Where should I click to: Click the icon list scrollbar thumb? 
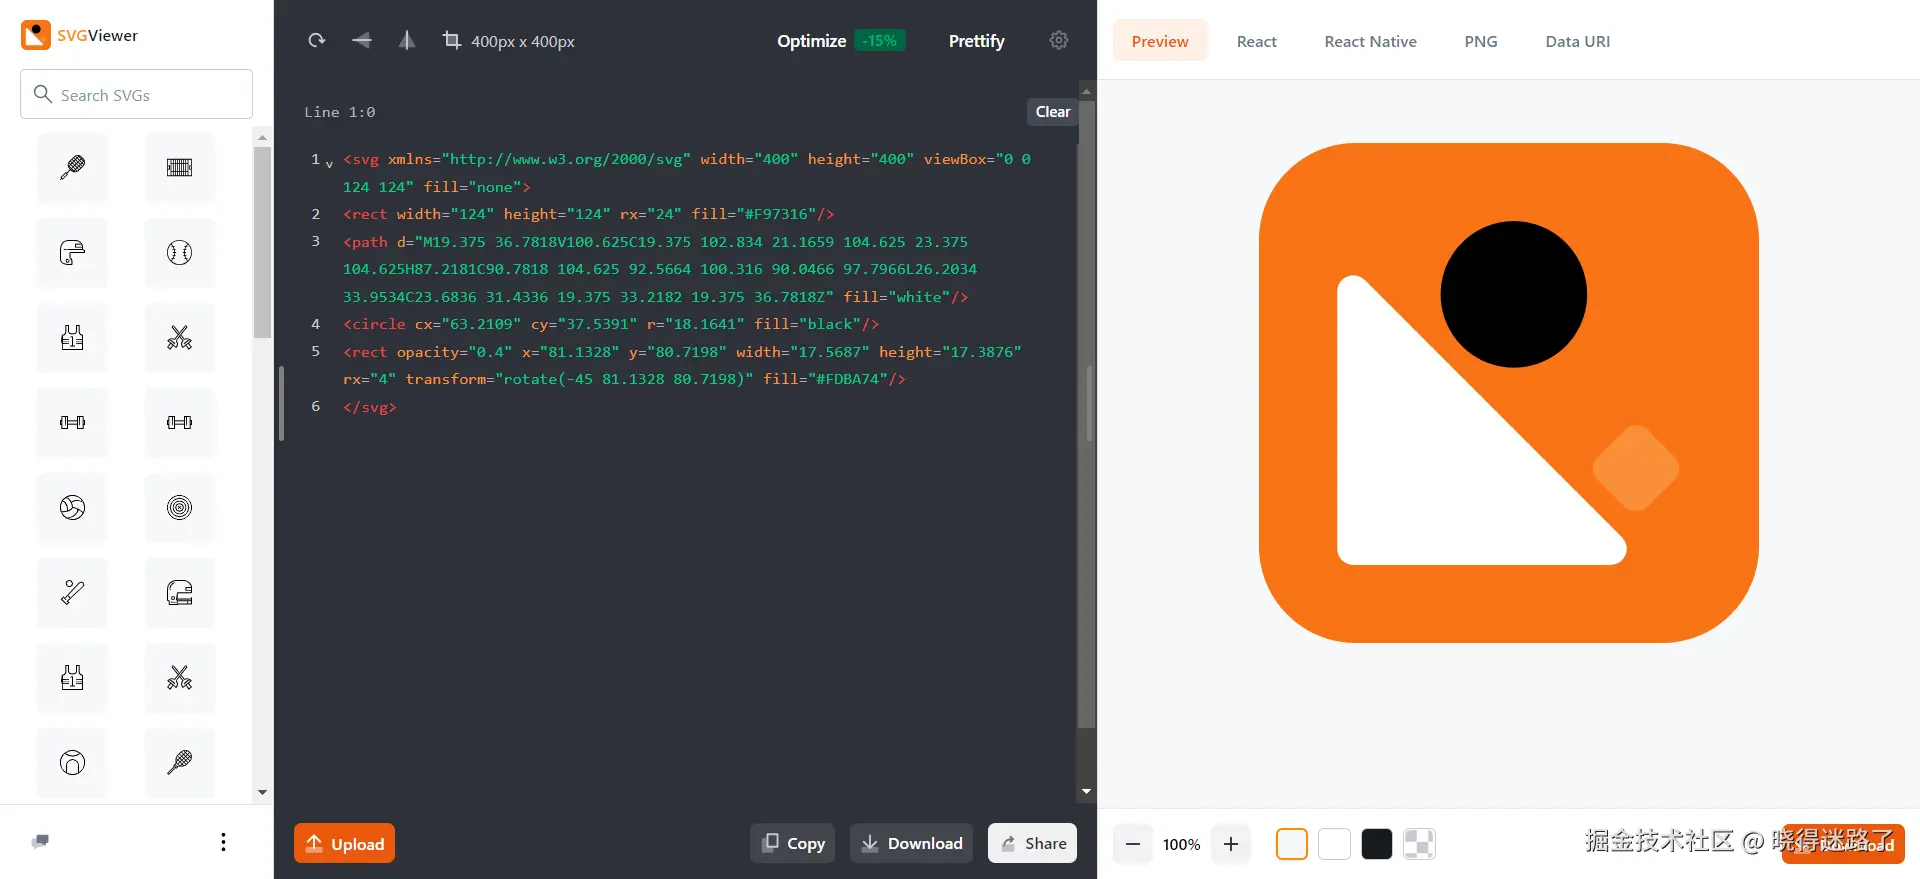[x=262, y=243]
